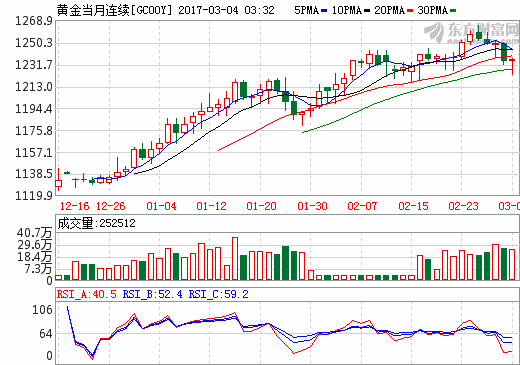Click the first candlestick near 12-16
This screenshot has height=365, width=520.
click(59, 180)
